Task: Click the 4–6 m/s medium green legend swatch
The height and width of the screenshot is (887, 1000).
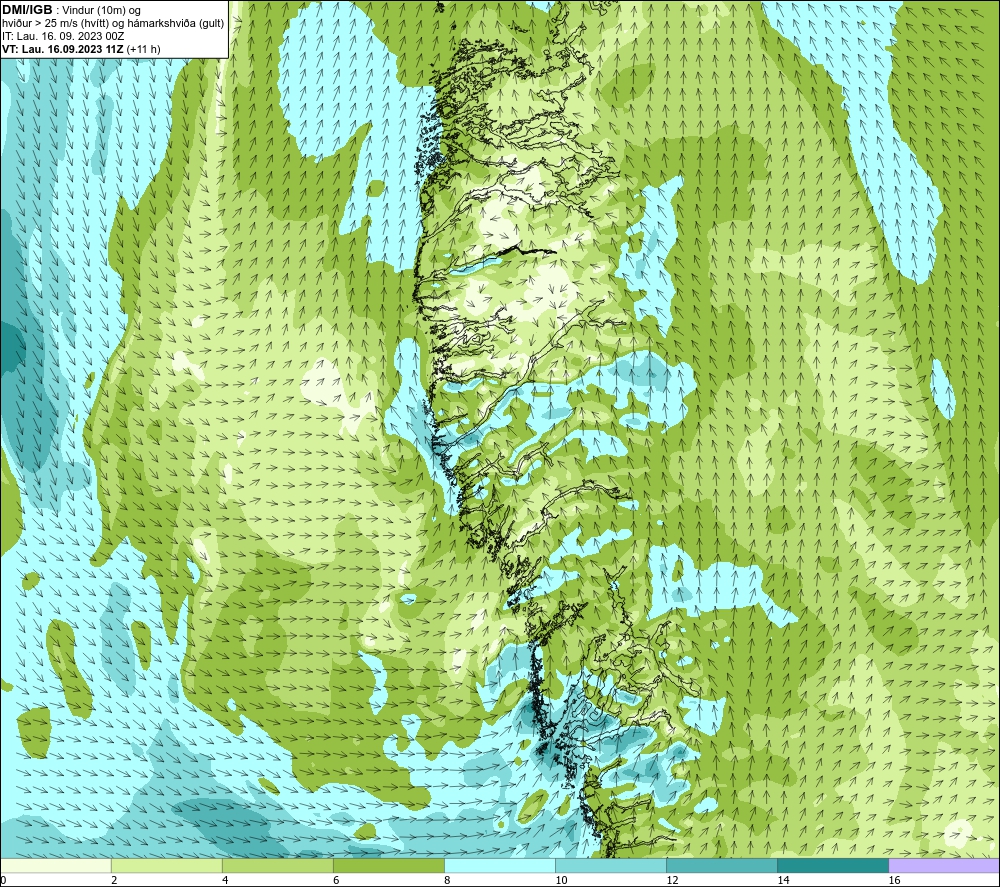Action: [x=278, y=866]
